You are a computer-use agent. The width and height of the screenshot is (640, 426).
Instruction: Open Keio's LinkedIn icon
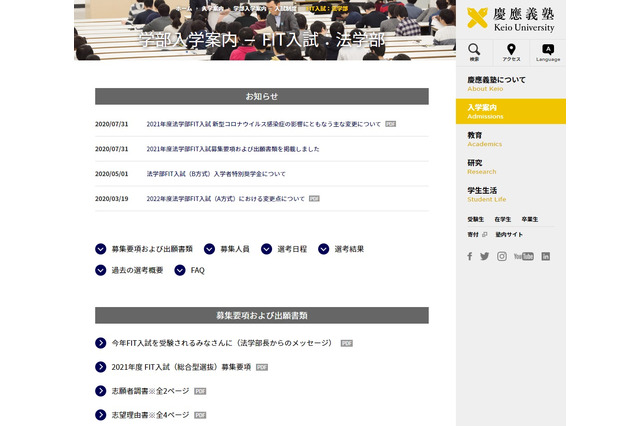click(x=546, y=256)
